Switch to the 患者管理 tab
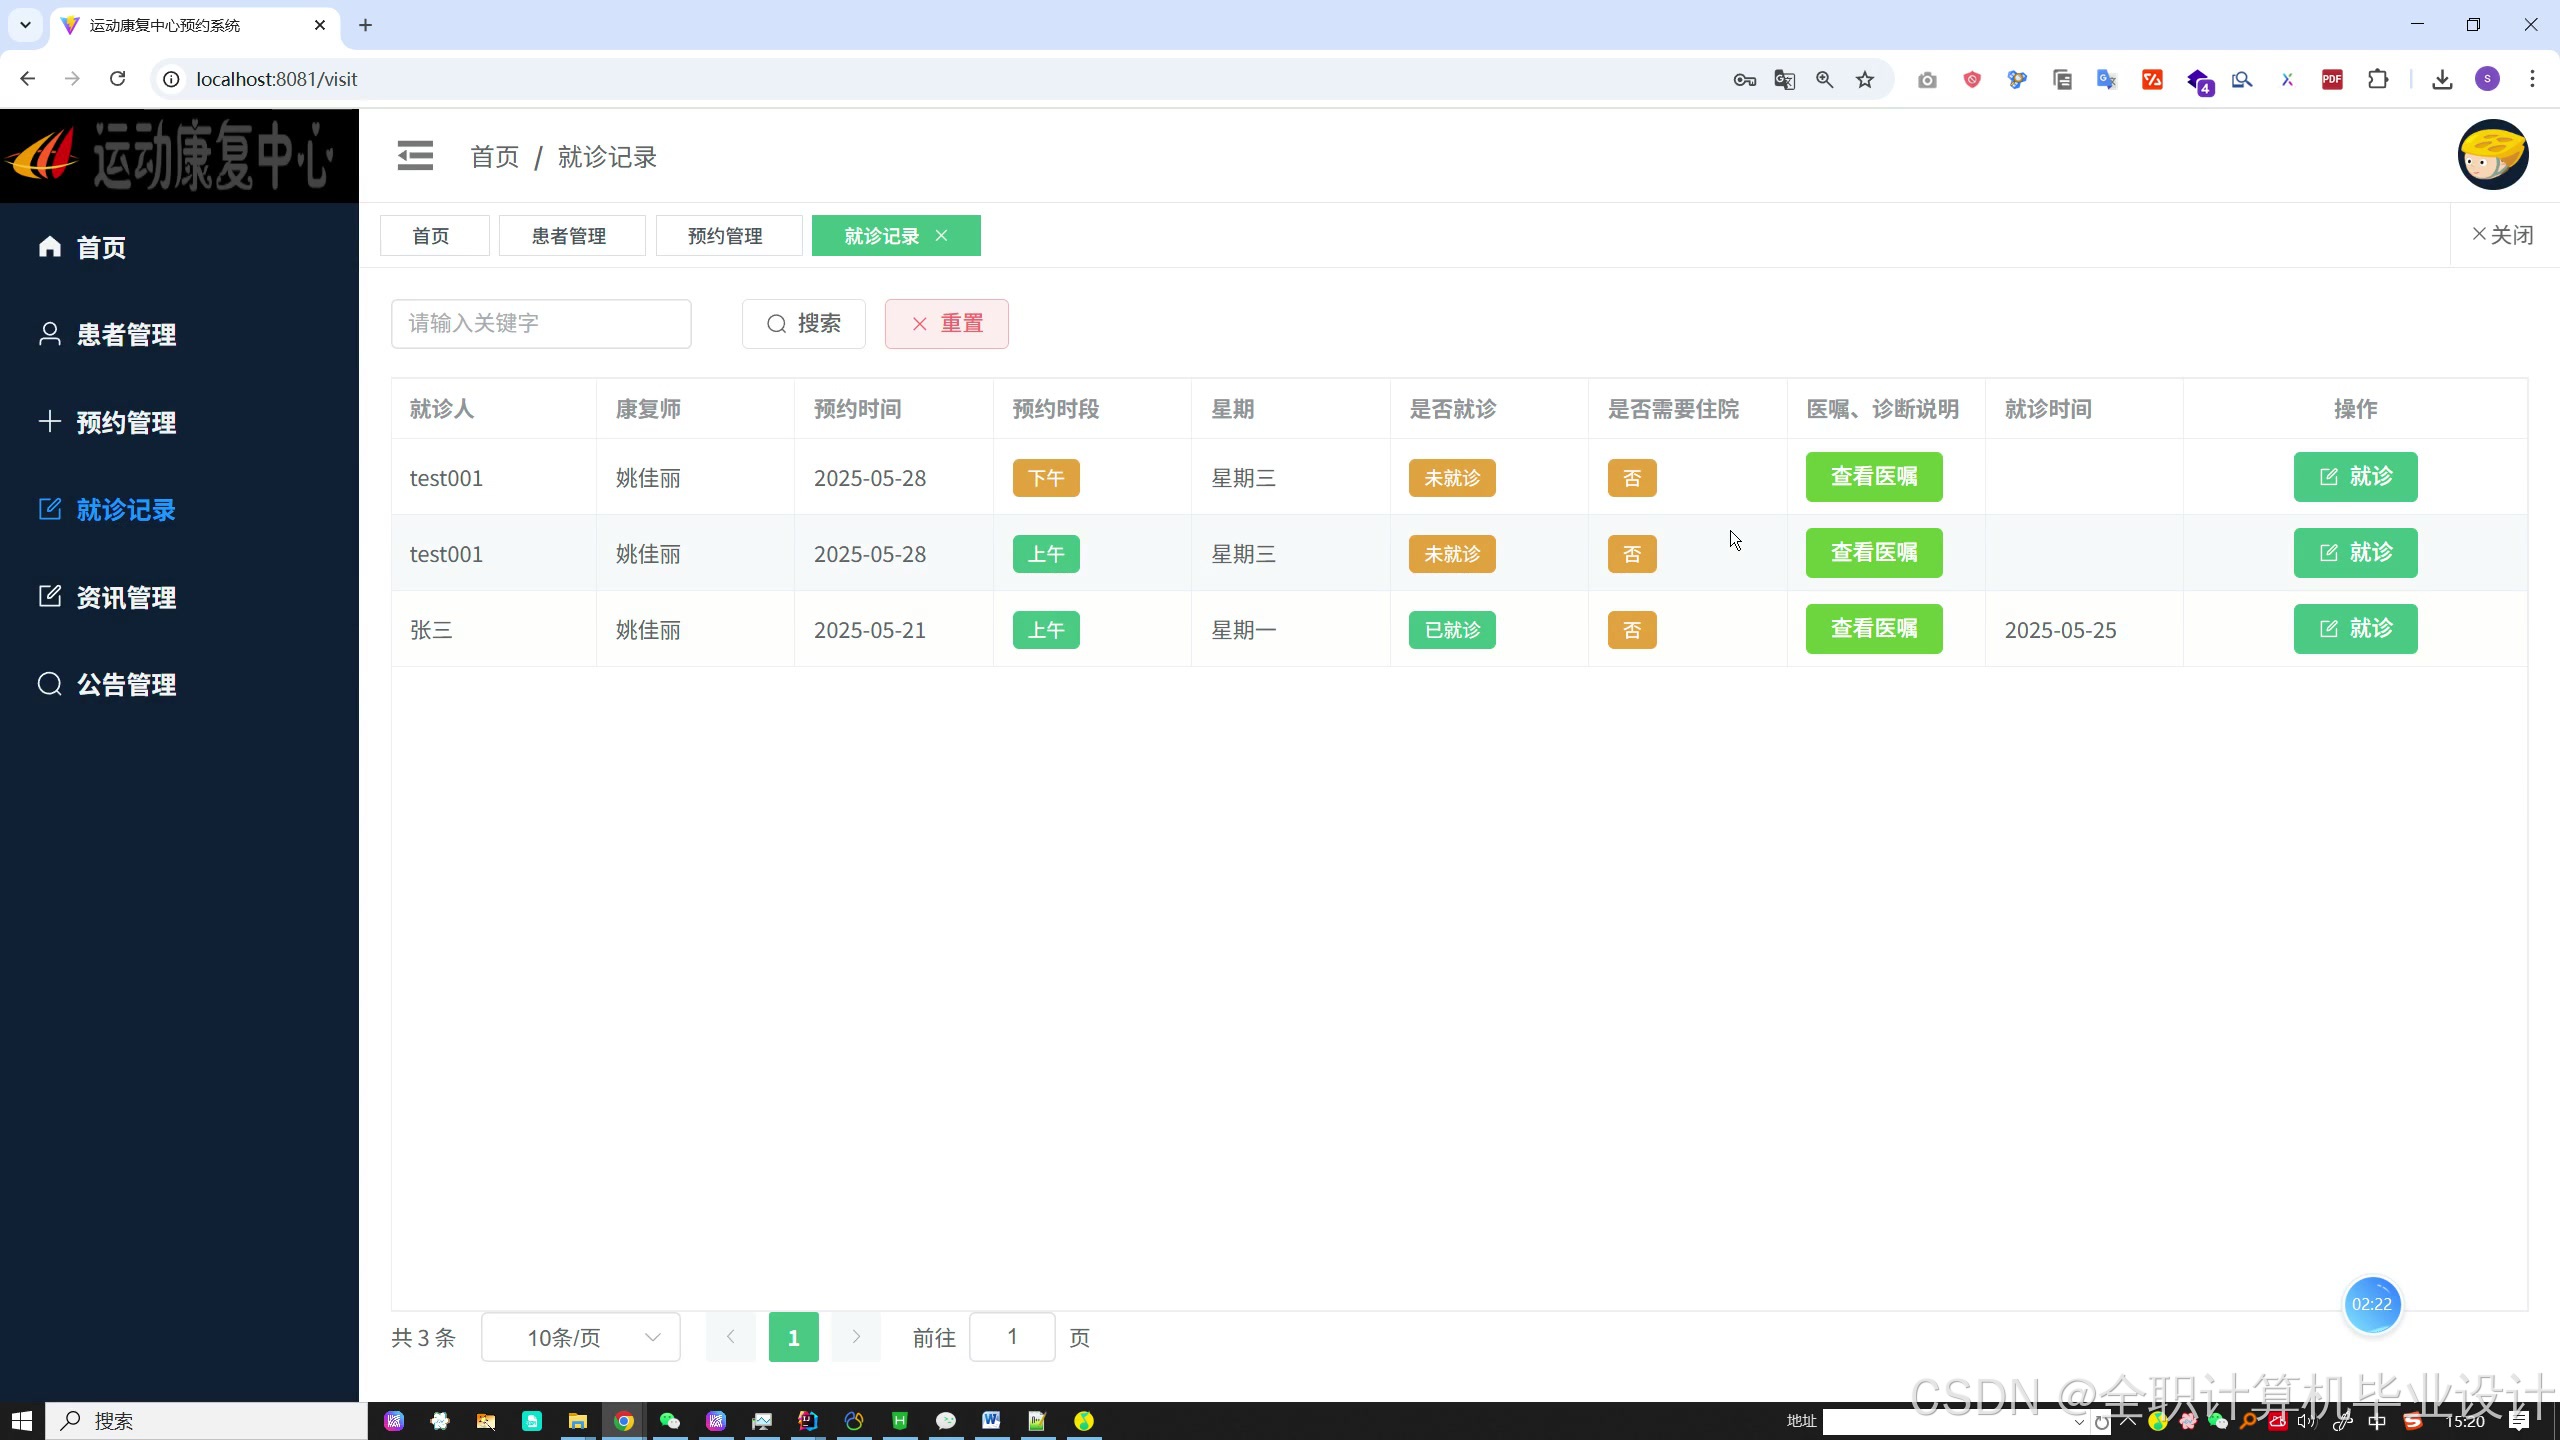 coord(569,236)
